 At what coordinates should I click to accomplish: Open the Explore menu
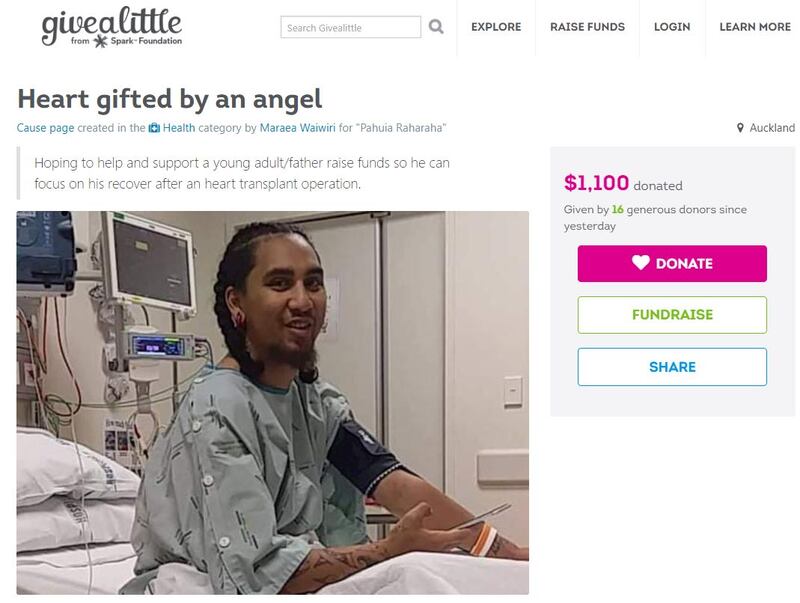pyautogui.click(x=496, y=27)
